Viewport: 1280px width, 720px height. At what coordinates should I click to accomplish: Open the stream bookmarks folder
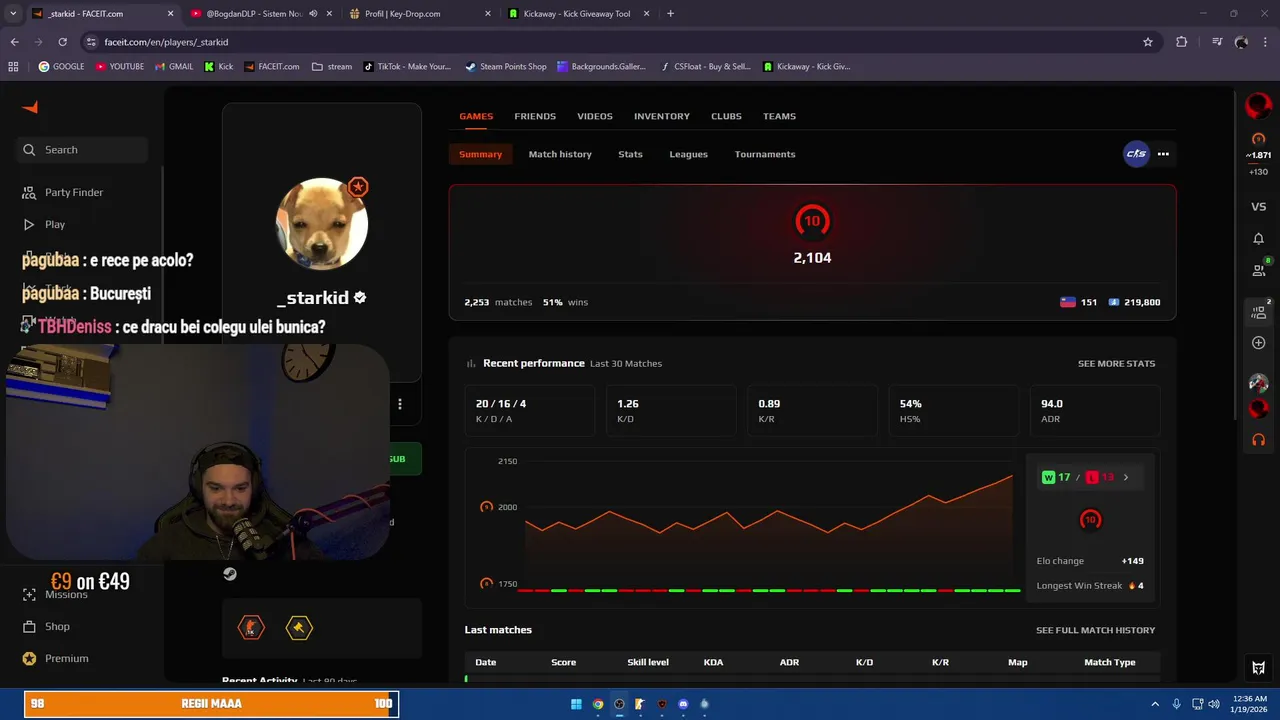tap(332, 67)
